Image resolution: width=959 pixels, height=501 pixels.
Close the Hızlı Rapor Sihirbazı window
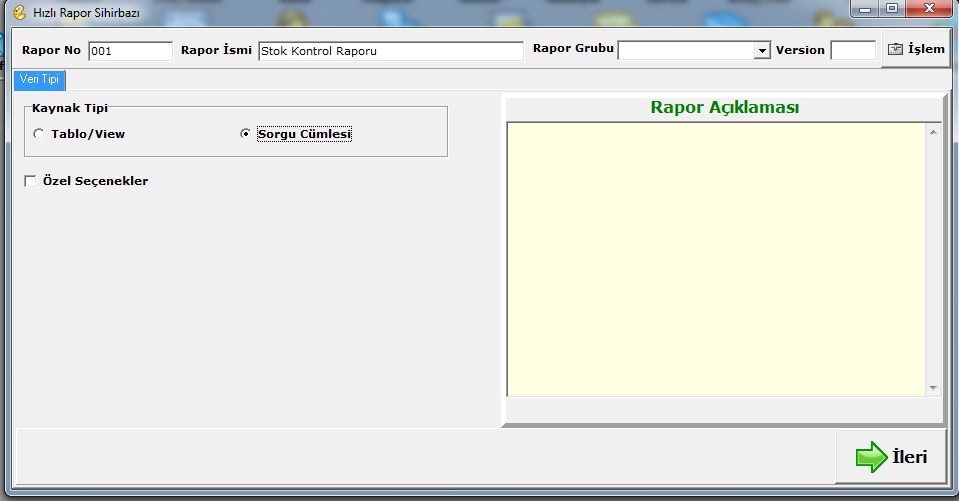(x=927, y=9)
